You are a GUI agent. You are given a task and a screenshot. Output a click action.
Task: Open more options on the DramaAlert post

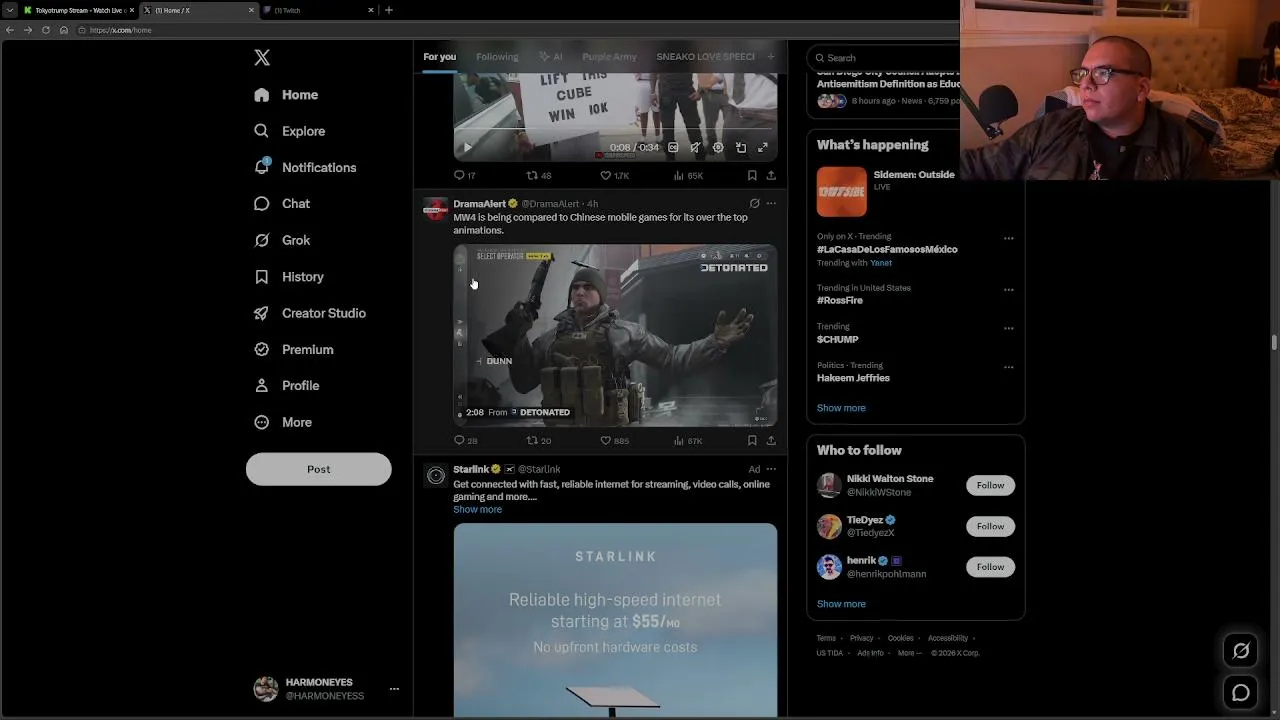[771, 204]
